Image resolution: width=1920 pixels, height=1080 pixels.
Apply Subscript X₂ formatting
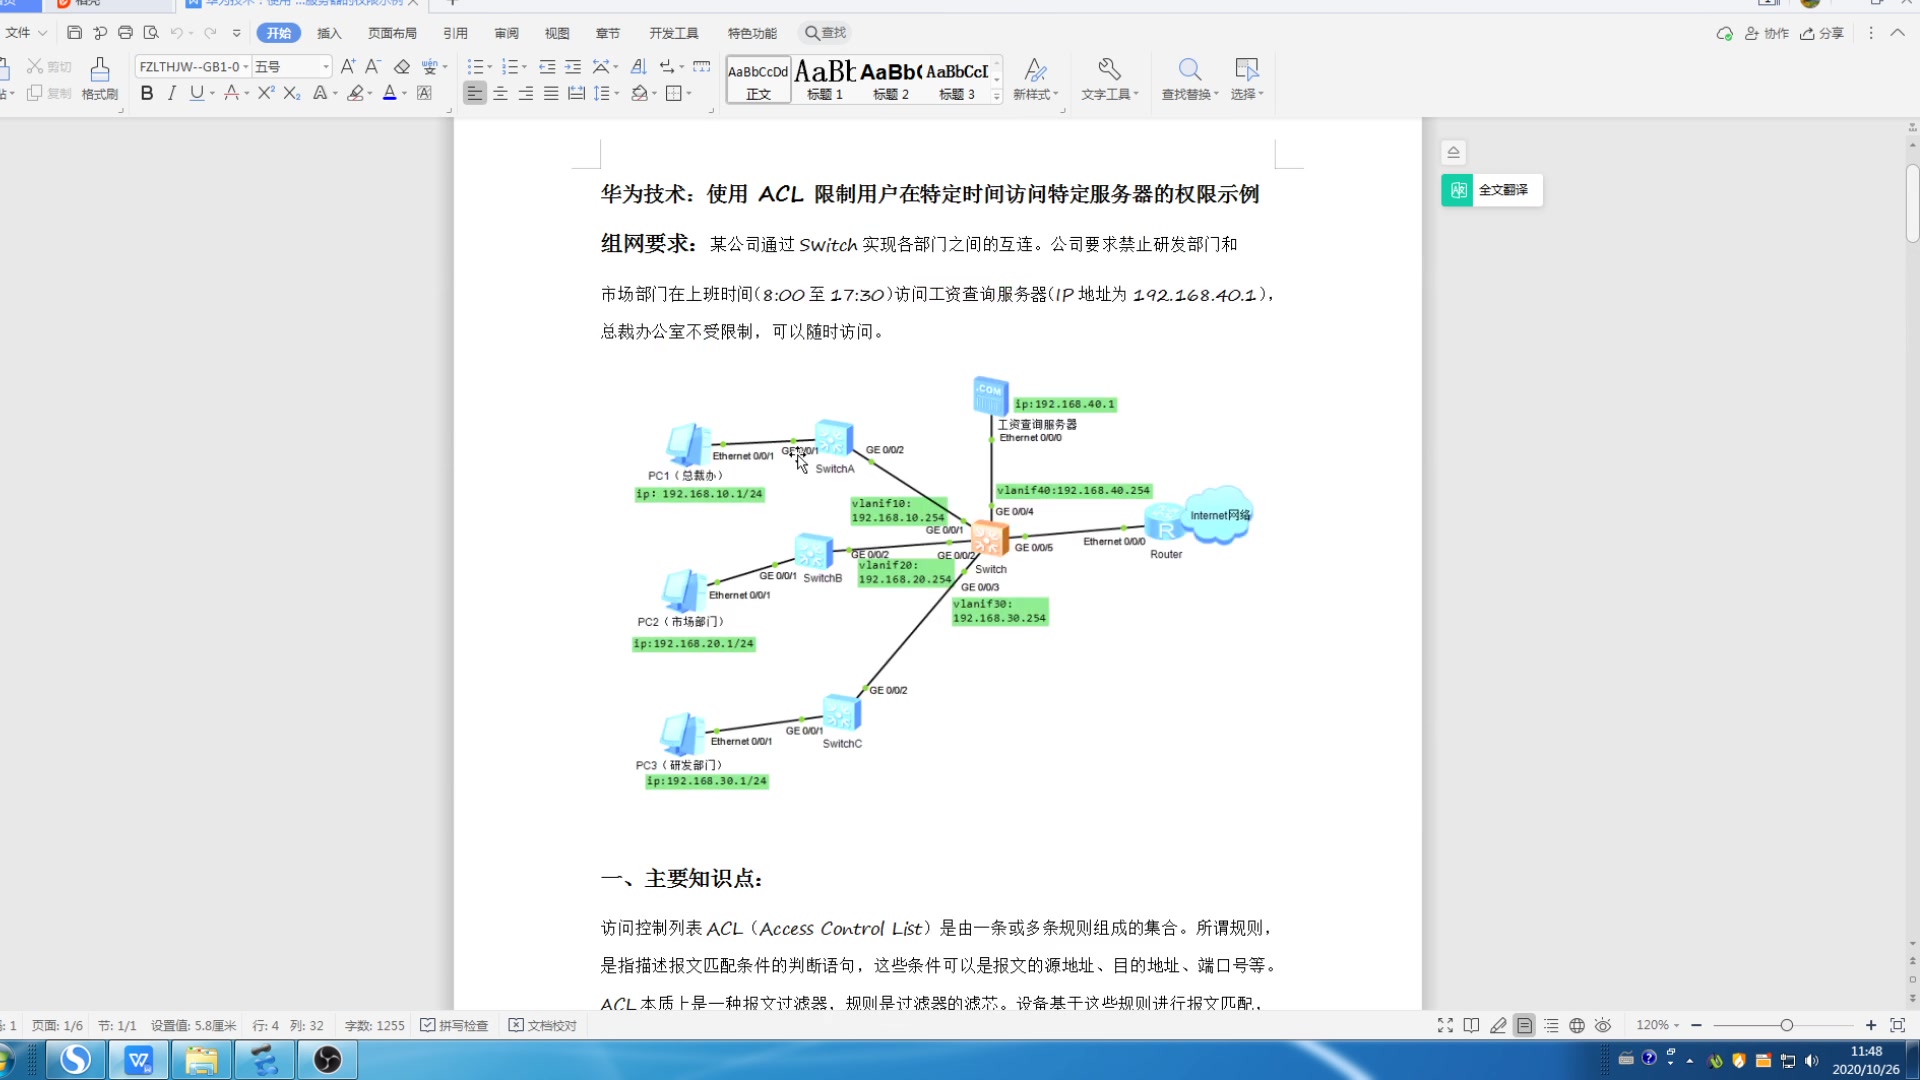tap(291, 93)
